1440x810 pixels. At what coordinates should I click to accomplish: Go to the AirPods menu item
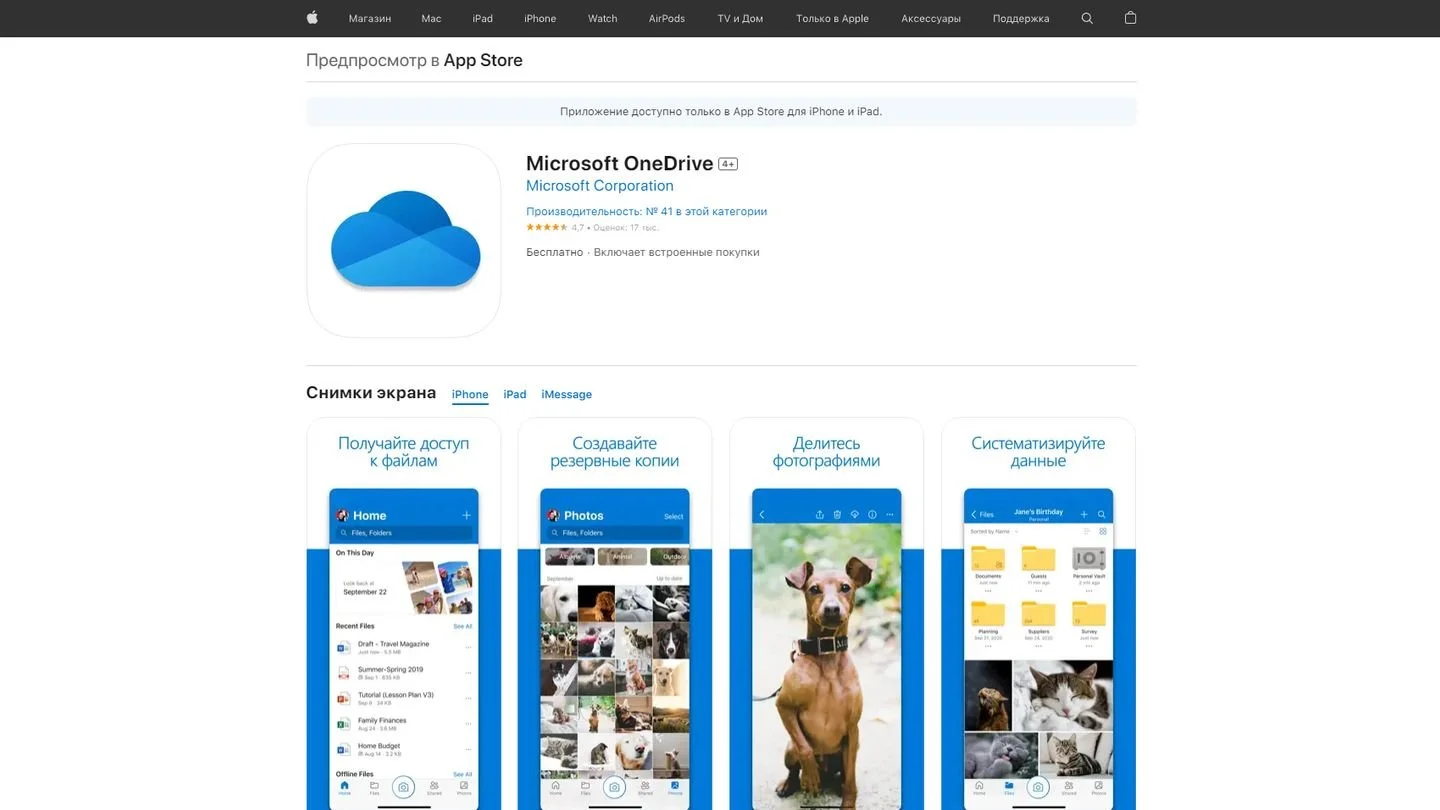pyautogui.click(x=667, y=18)
